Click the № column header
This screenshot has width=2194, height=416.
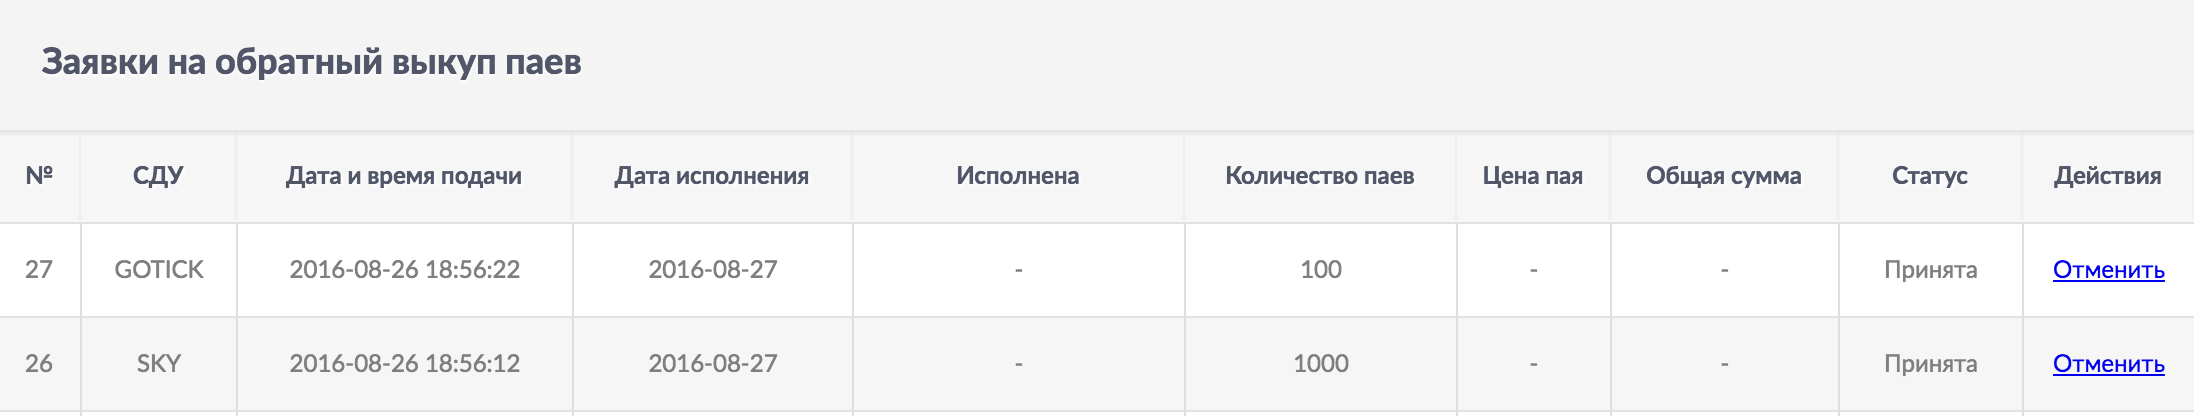click(39, 176)
